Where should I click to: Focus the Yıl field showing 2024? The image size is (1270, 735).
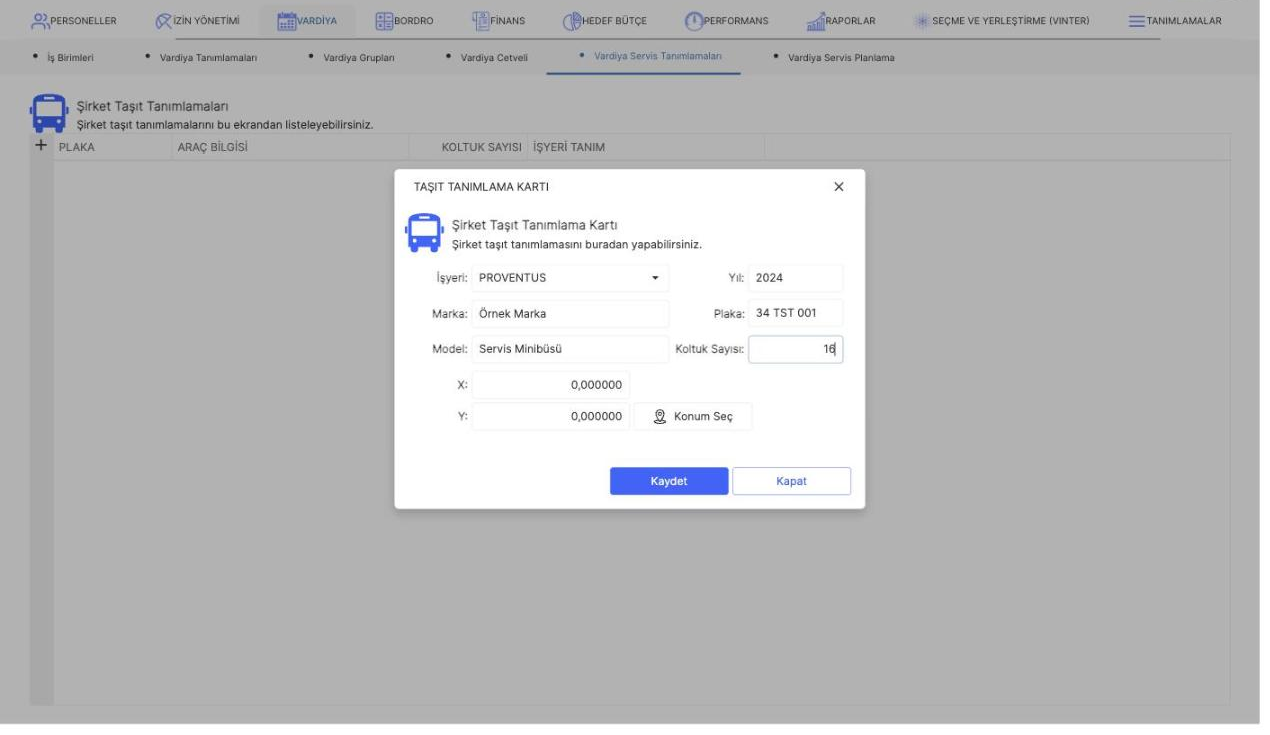pos(796,278)
